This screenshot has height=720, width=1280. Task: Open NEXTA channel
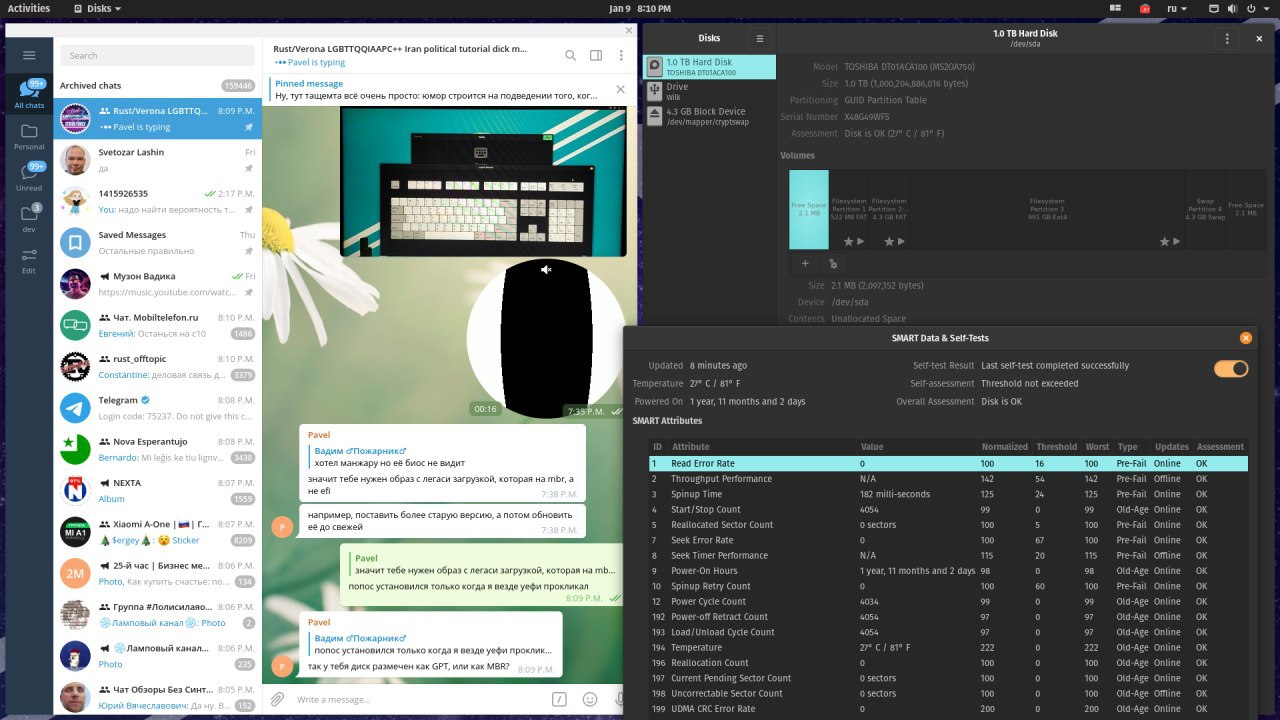[158, 491]
